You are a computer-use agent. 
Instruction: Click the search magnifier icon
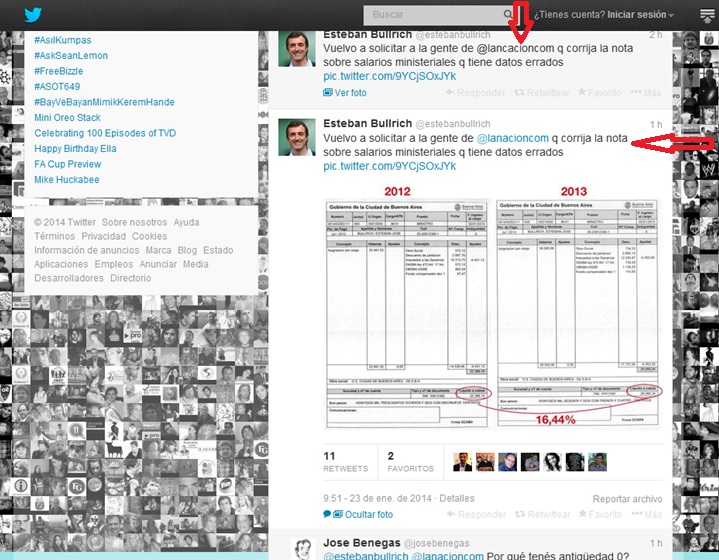coord(508,14)
